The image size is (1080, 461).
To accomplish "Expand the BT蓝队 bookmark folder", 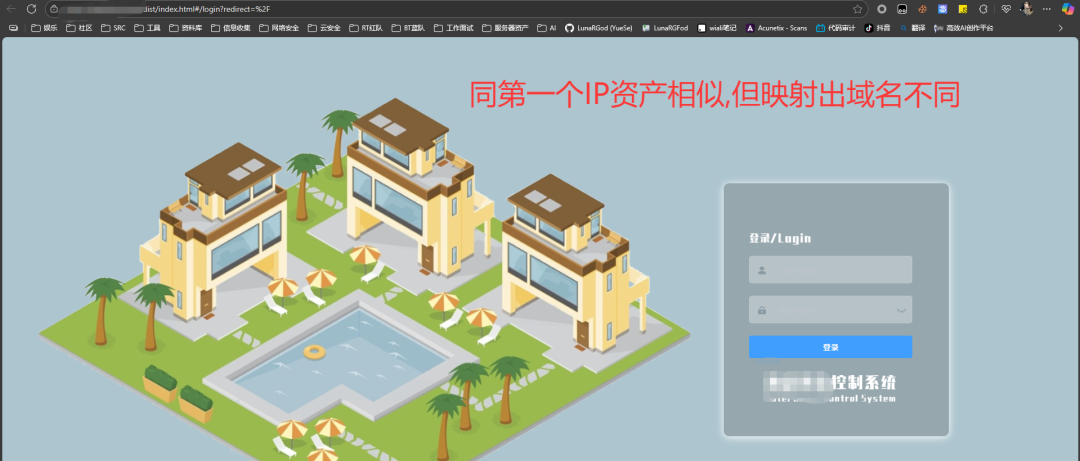I will pyautogui.click(x=408, y=28).
